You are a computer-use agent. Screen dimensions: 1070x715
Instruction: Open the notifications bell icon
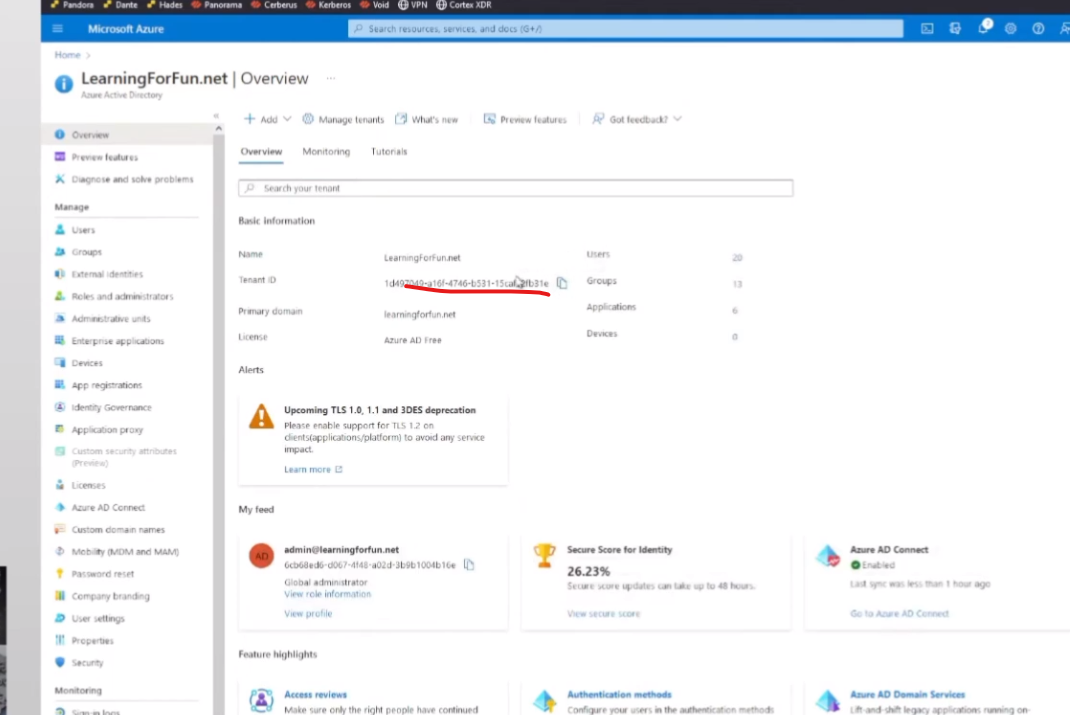[983, 28]
